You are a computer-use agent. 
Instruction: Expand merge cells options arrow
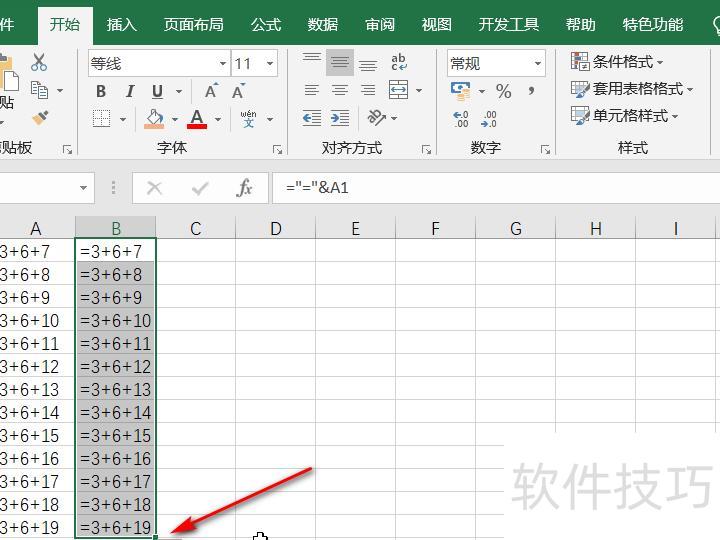pyautogui.click(x=419, y=90)
